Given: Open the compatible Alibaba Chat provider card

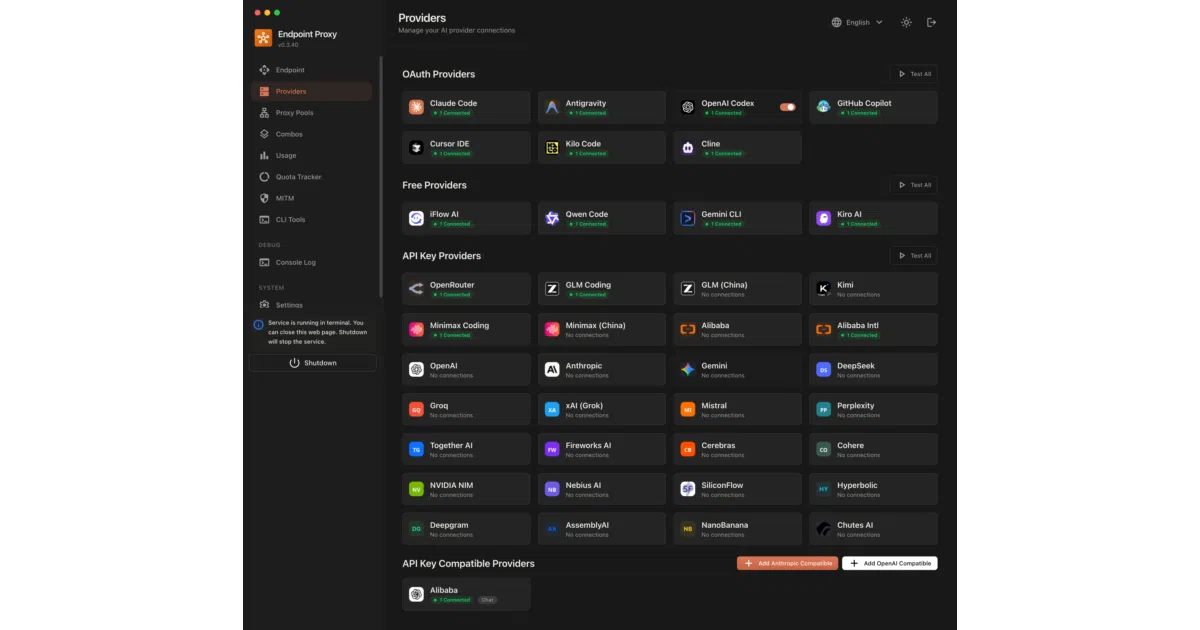Looking at the screenshot, I should coord(466,594).
